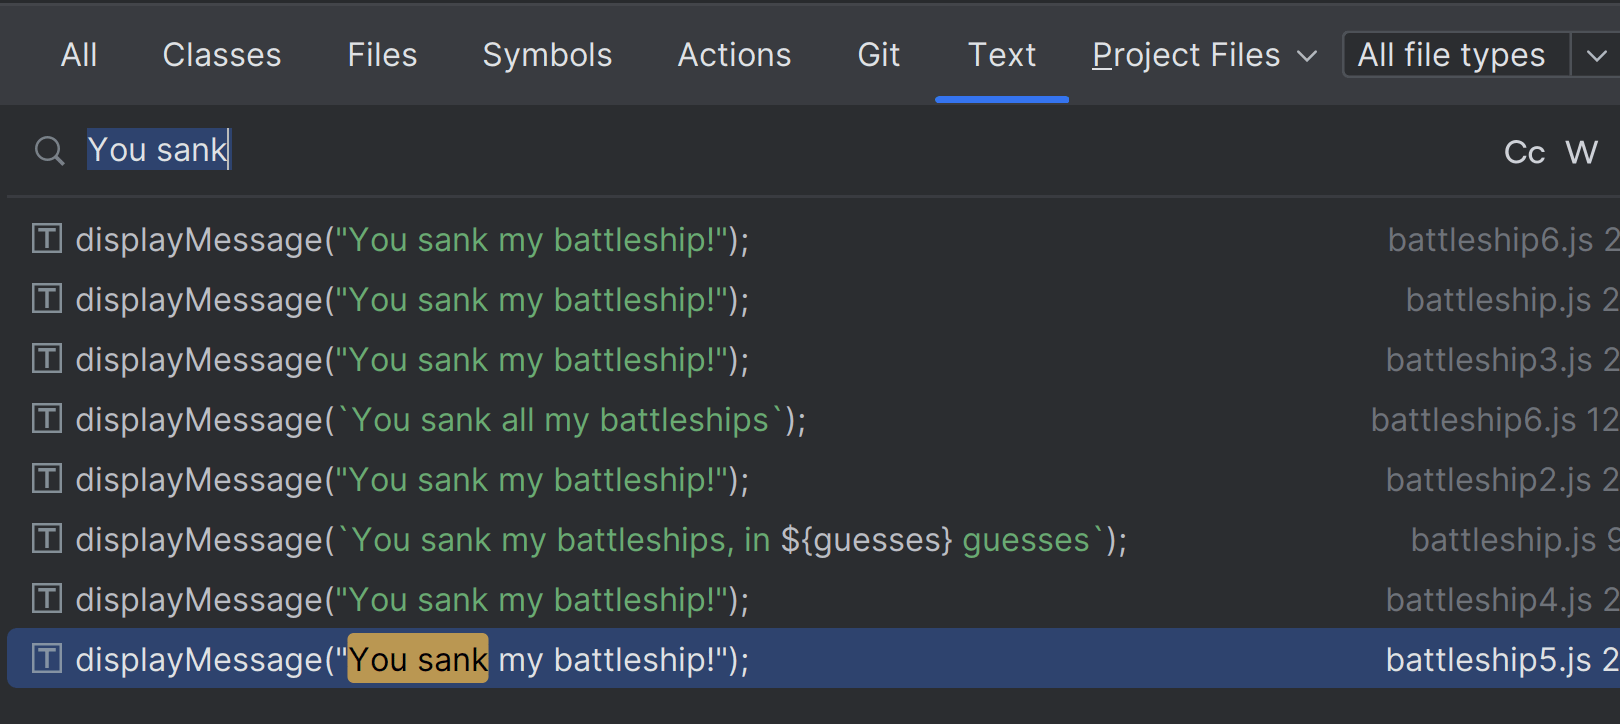Toggle Cc match case option
Image resolution: width=1620 pixels, height=724 pixels.
pos(1524,152)
